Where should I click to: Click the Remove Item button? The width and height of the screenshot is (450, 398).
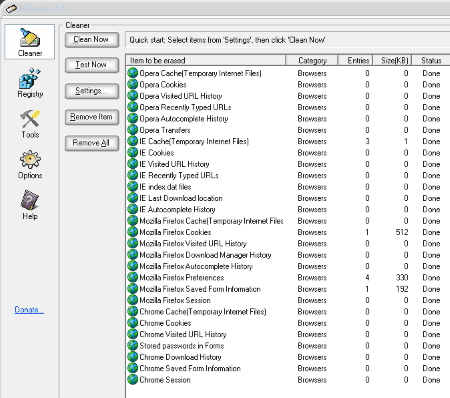pos(92,117)
